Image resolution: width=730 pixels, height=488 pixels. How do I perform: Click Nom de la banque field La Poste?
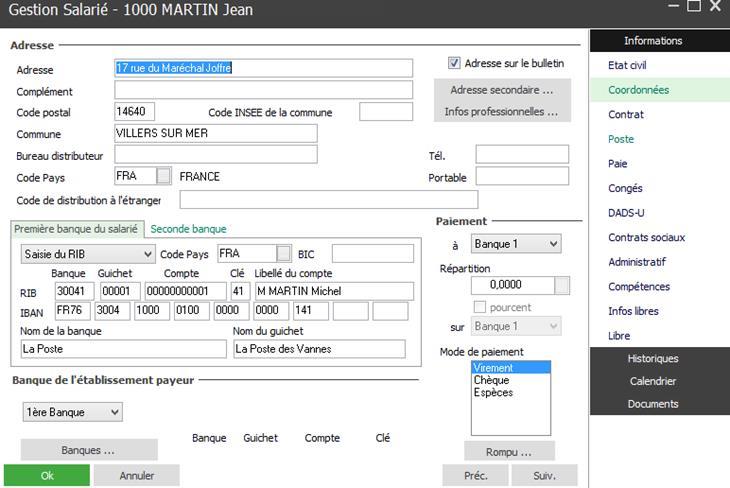(x=123, y=349)
